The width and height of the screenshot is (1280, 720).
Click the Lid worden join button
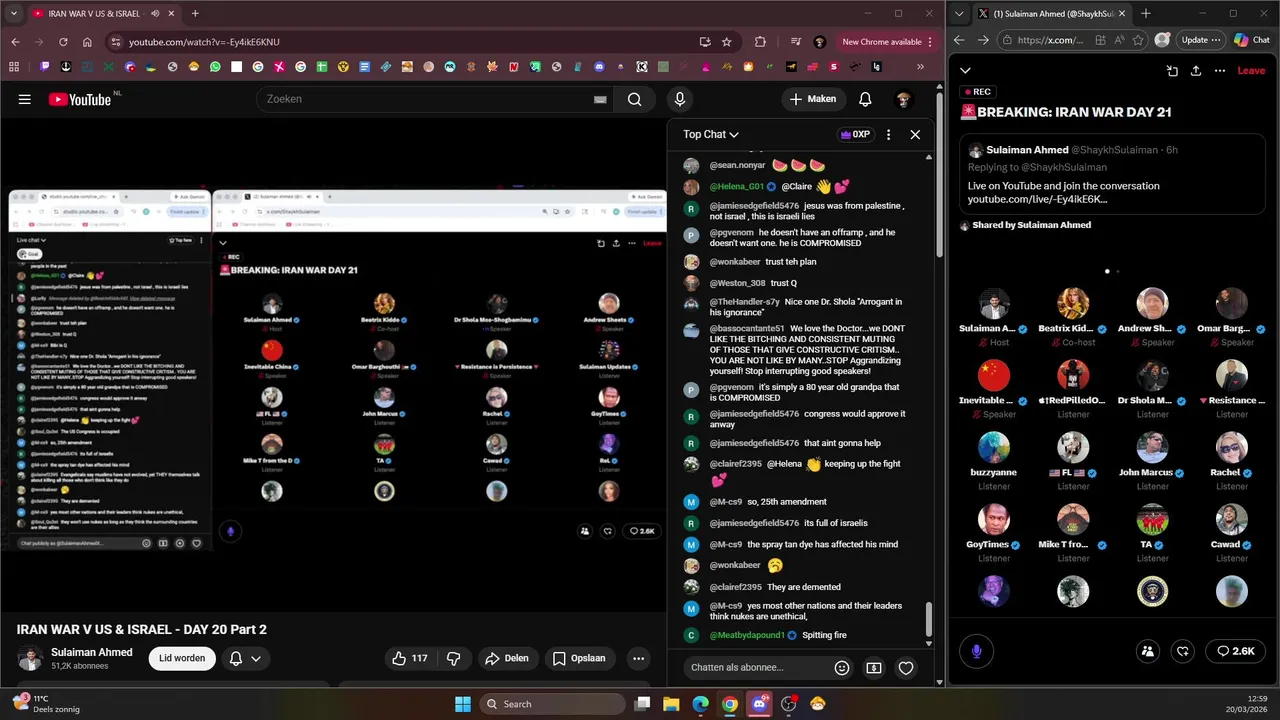tap(182, 658)
